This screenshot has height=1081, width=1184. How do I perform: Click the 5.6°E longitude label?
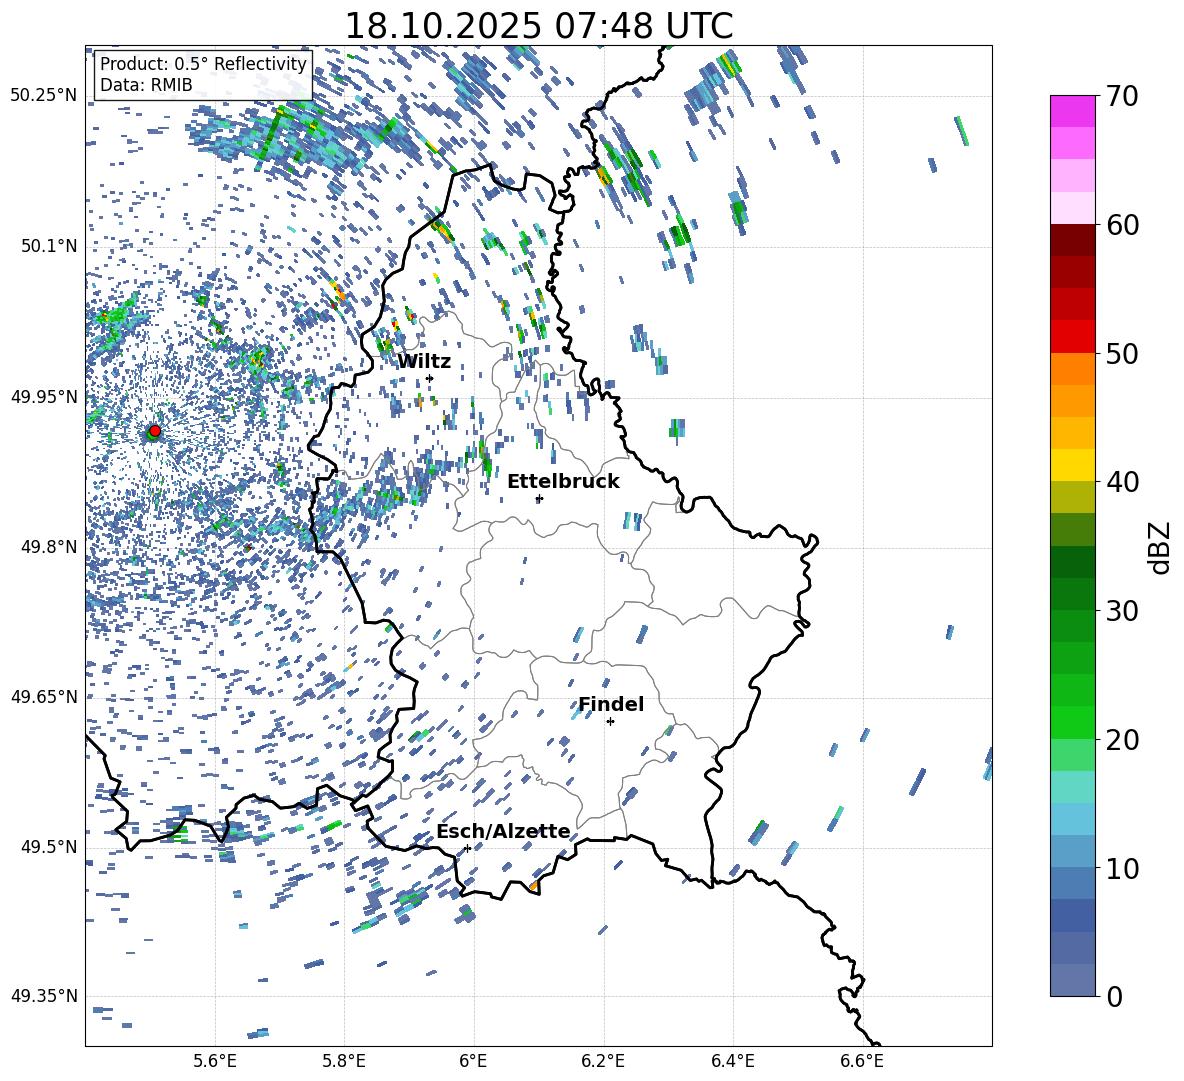[x=215, y=1061]
